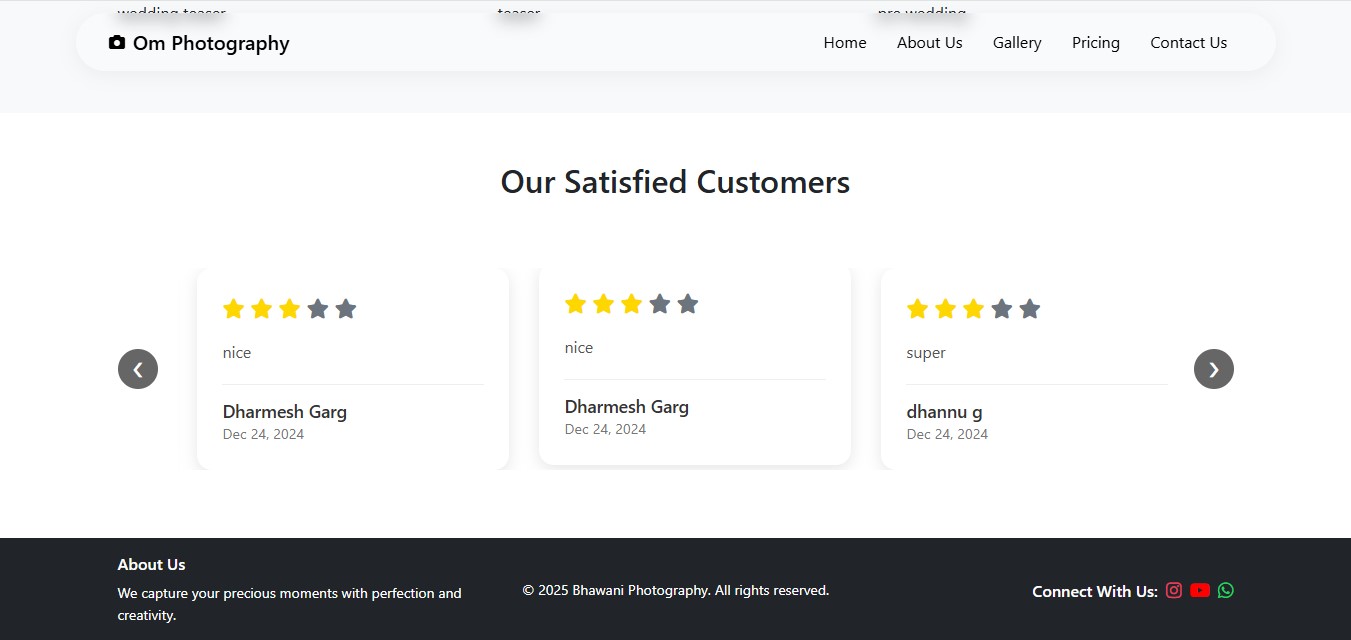Click the camera logo icon
The image size is (1351, 640).
click(x=117, y=43)
